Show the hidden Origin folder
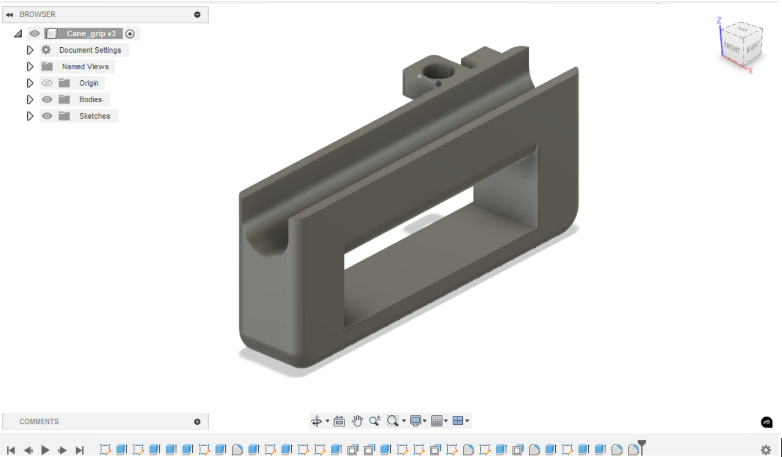 (x=46, y=83)
